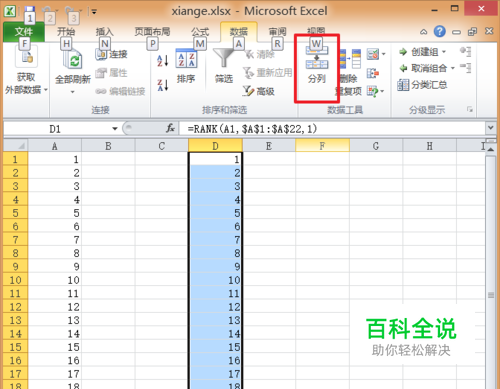The width and height of the screenshot is (500, 389).
Task: Click the Sort Z to A descending icon
Action: (163, 85)
